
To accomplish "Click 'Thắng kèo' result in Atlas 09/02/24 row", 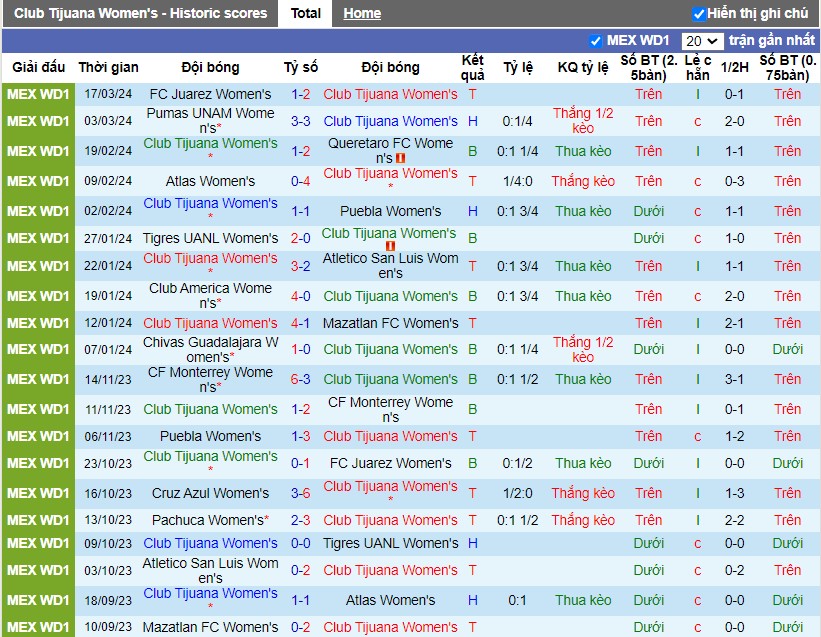I will click(583, 181).
